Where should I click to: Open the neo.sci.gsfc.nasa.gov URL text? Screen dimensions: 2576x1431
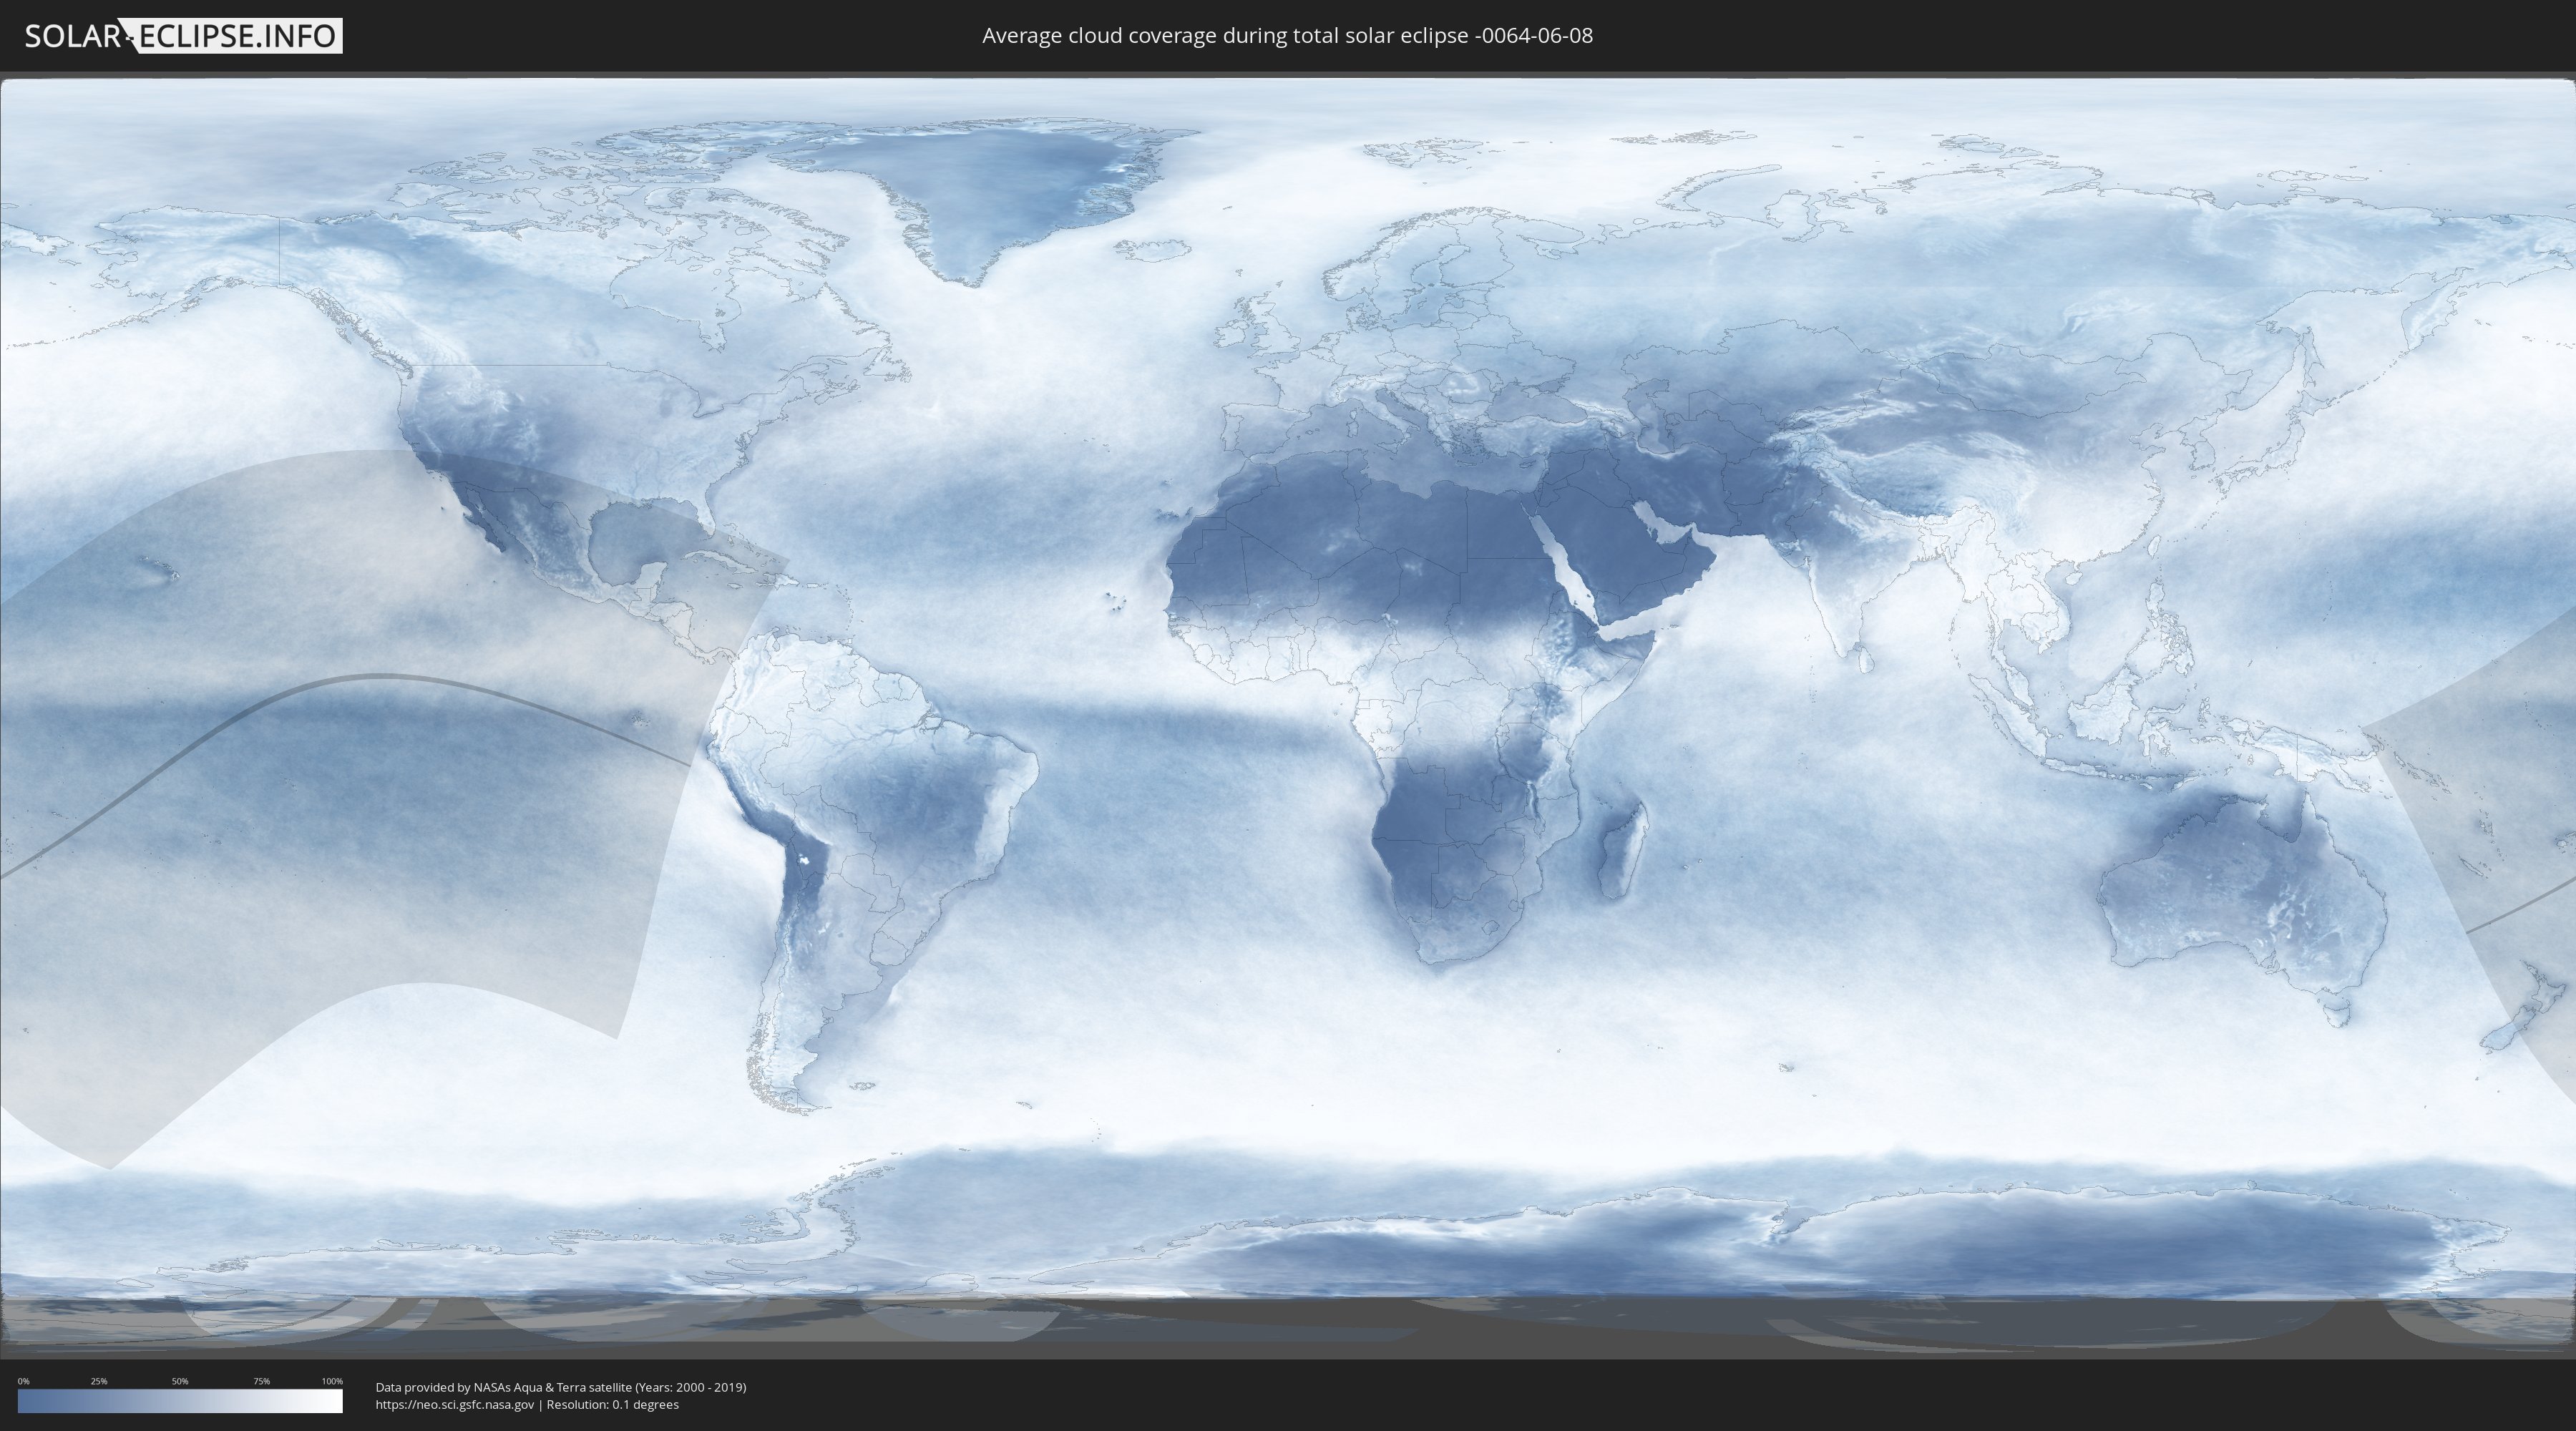point(455,1404)
